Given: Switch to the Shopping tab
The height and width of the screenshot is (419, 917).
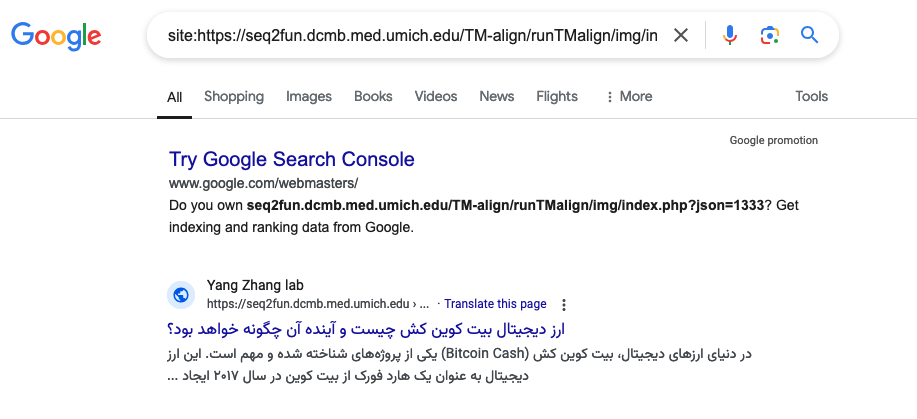Looking at the screenshot, I should click(234, 97).
